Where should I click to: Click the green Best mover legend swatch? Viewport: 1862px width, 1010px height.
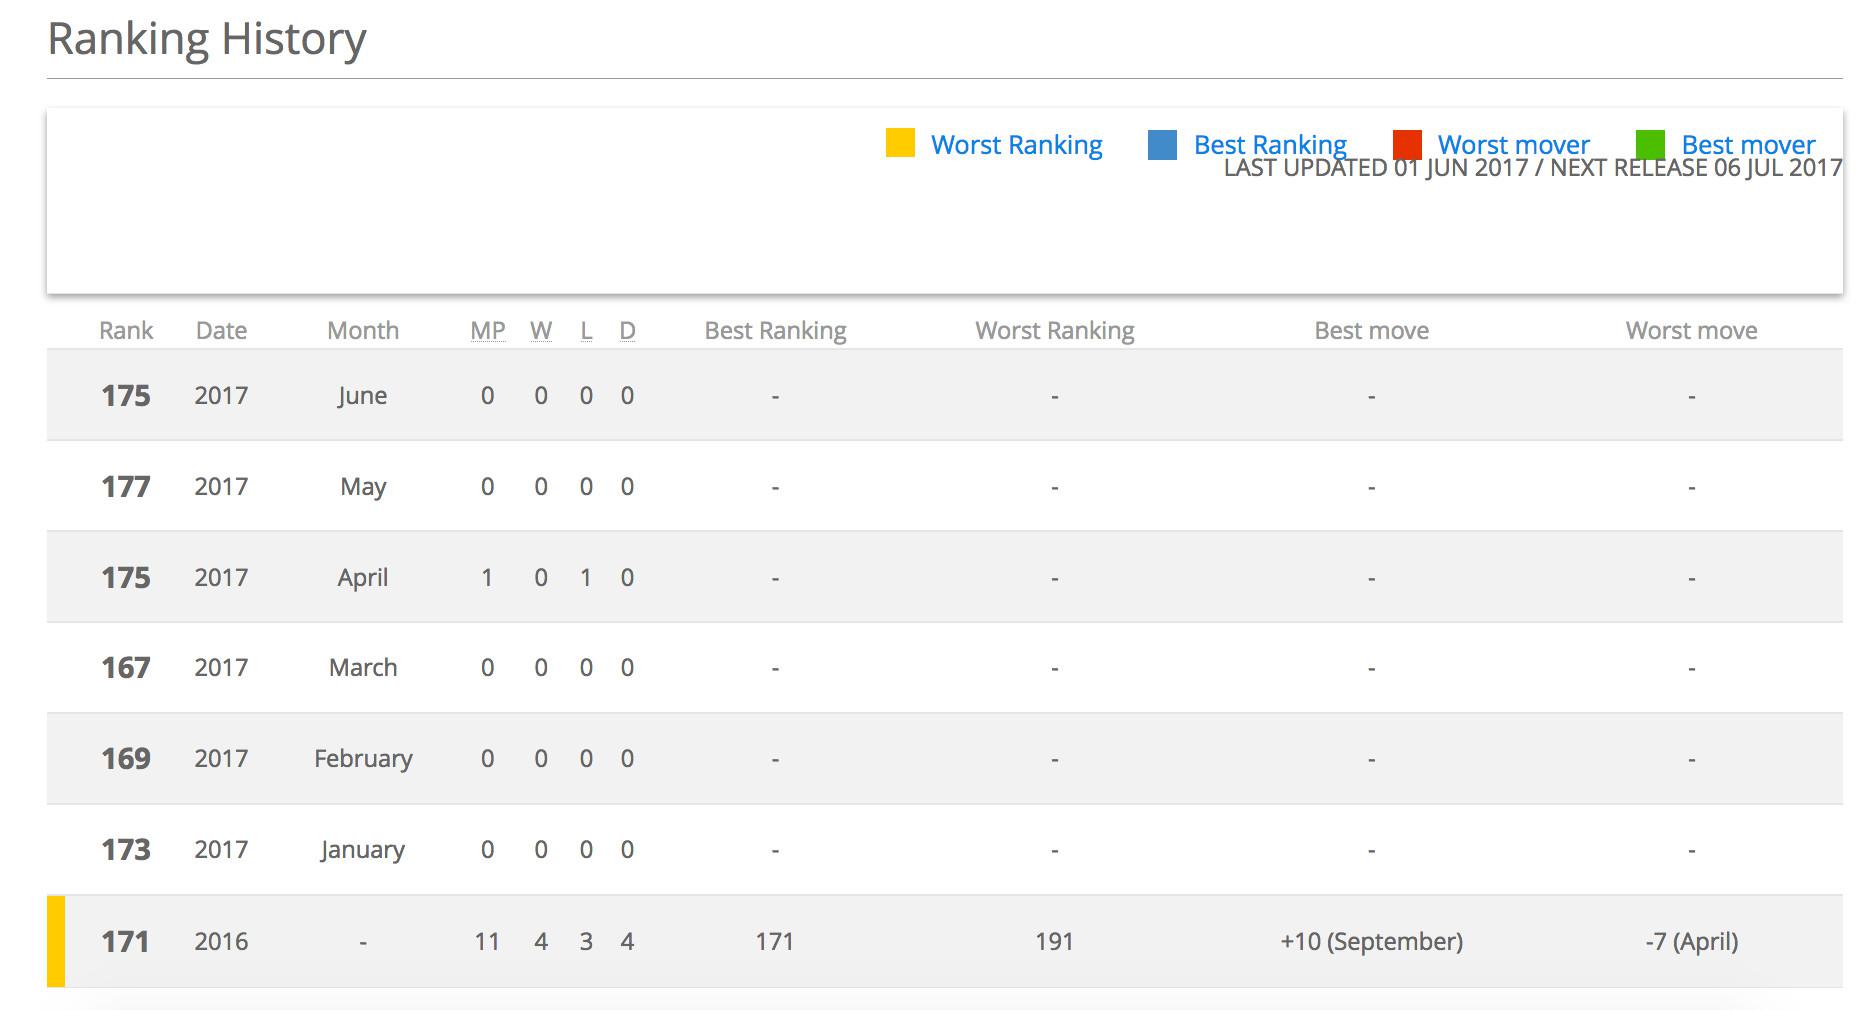click(1650, 145)
